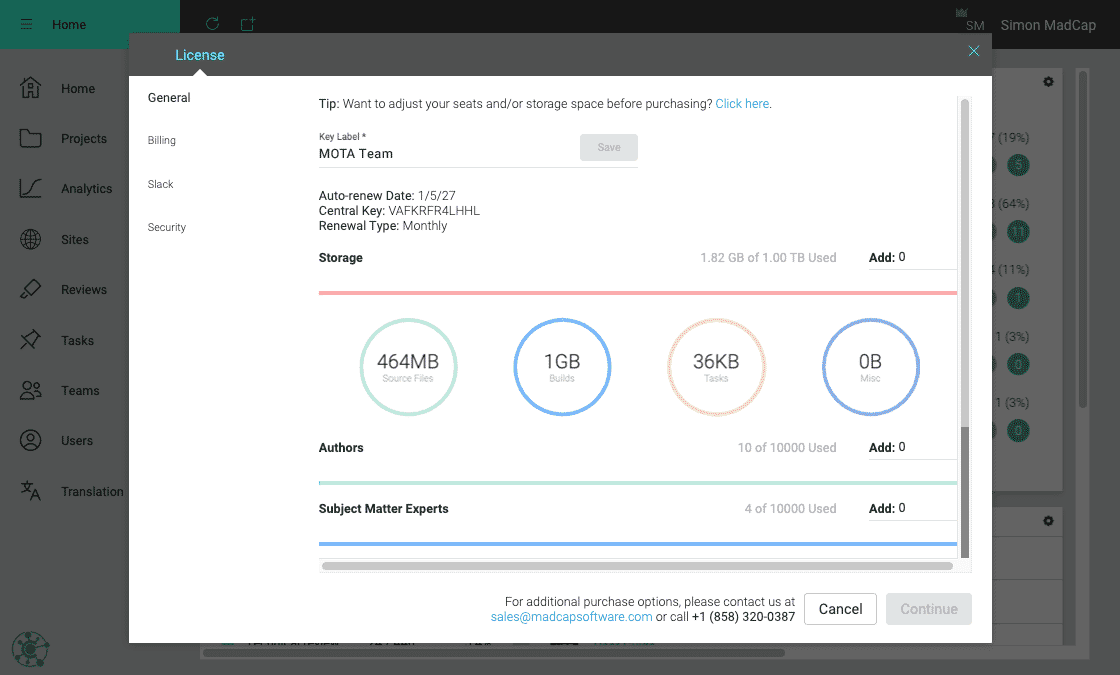Screen dimensions: 1120x675
Task: Open the Analytics chart icon
Action: point(30,189)
